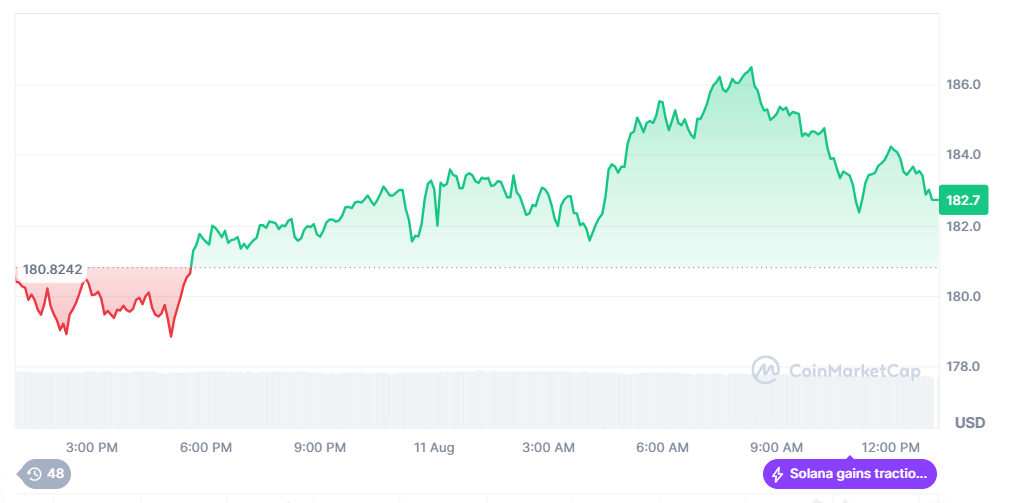Select the 6:00 AM time axis marker
Image resolution: width=1015 pixels, height=503 pixels.
tap(663, 447)
